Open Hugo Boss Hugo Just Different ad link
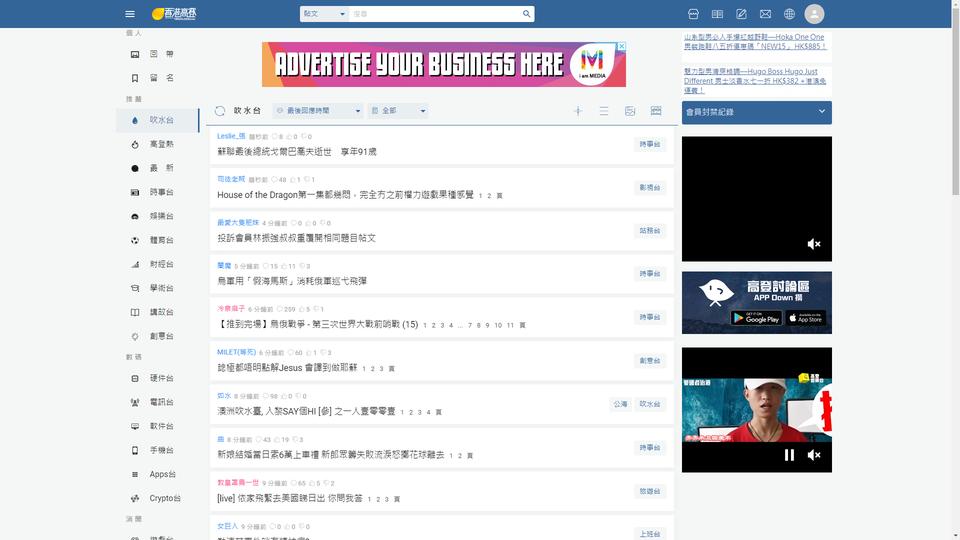This screenshot has width=960, height=540. (756, 81)
